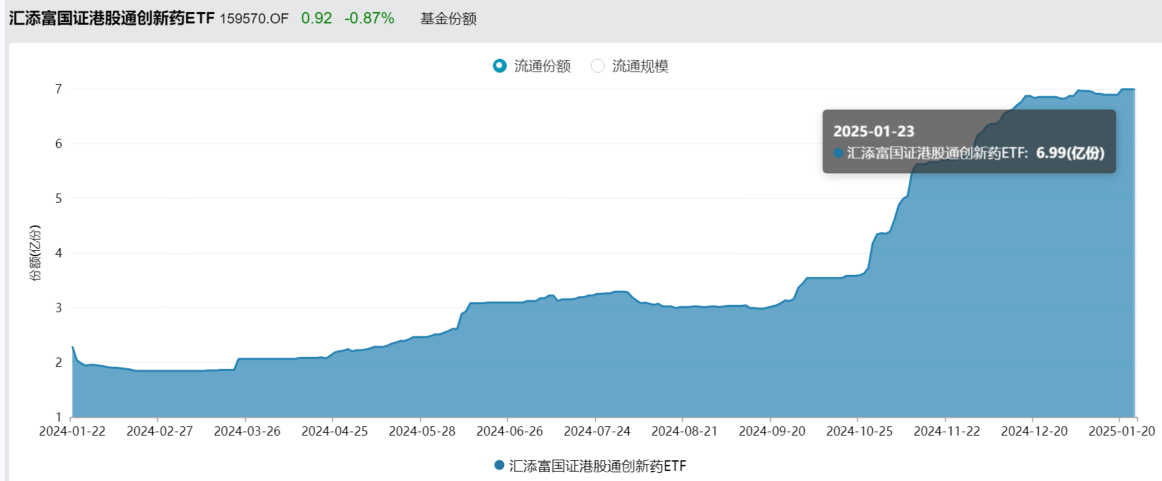Click the change percentage -0.87%

pos(369,19)
